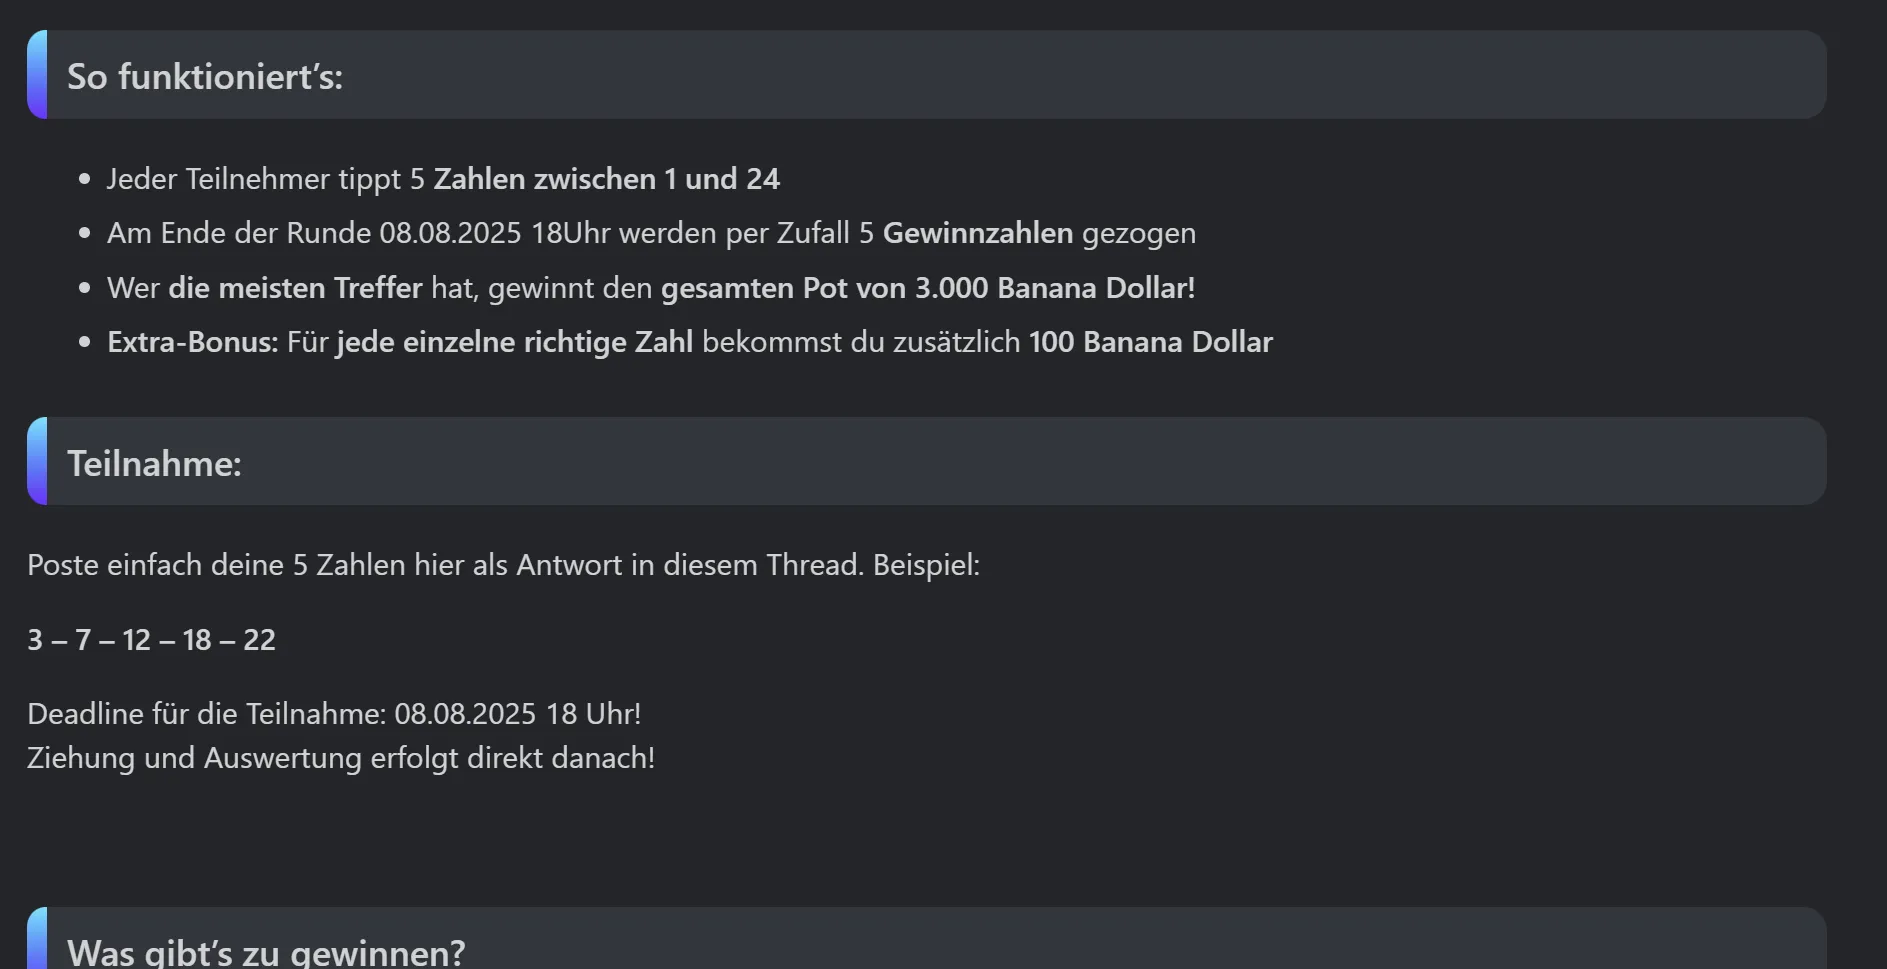Click the bold text "100 Banana Dollar"
1887x969 pixels.
(1150, 342)
